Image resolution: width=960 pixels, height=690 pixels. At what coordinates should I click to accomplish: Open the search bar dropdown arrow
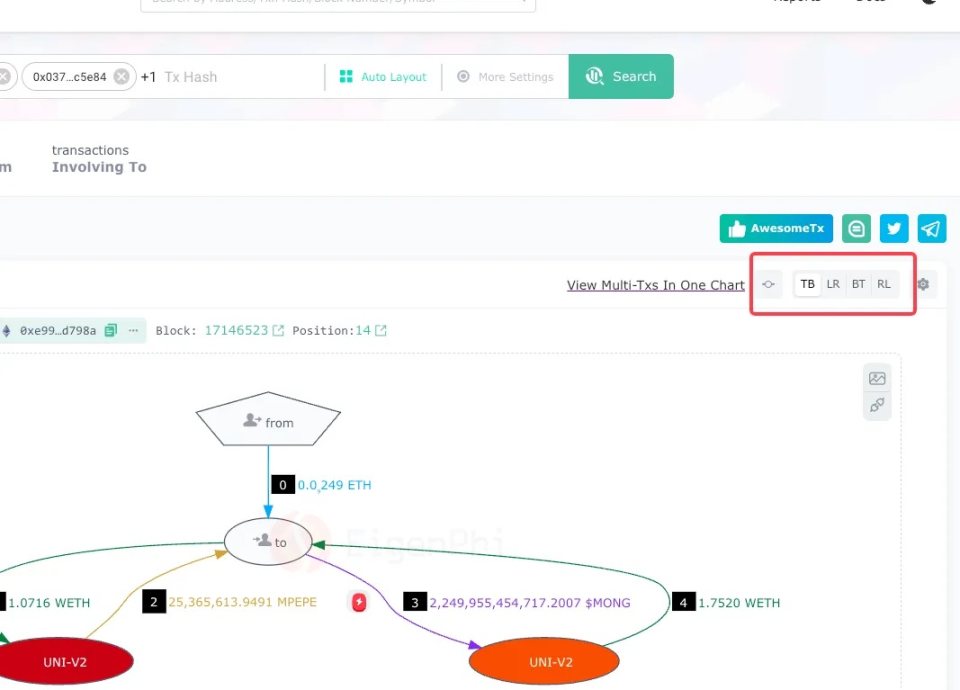point(522,2)
